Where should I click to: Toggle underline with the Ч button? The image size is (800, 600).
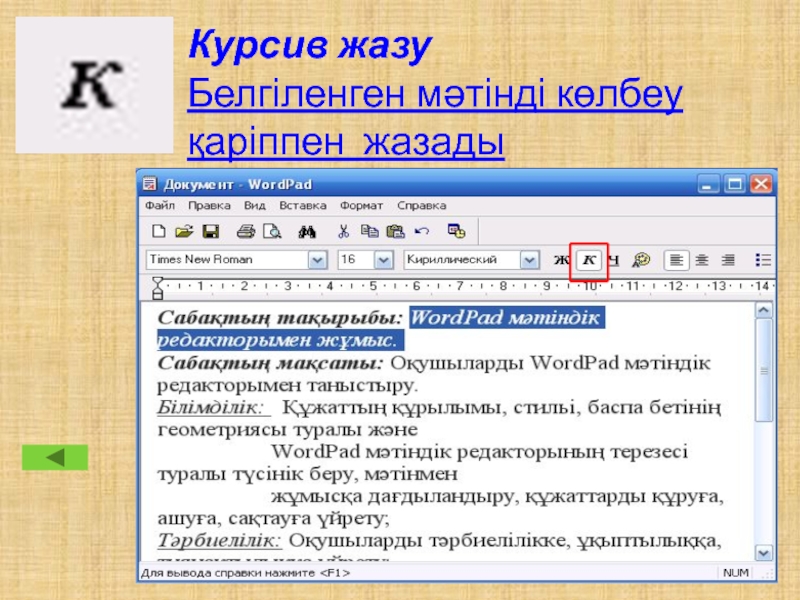[614, 260]
